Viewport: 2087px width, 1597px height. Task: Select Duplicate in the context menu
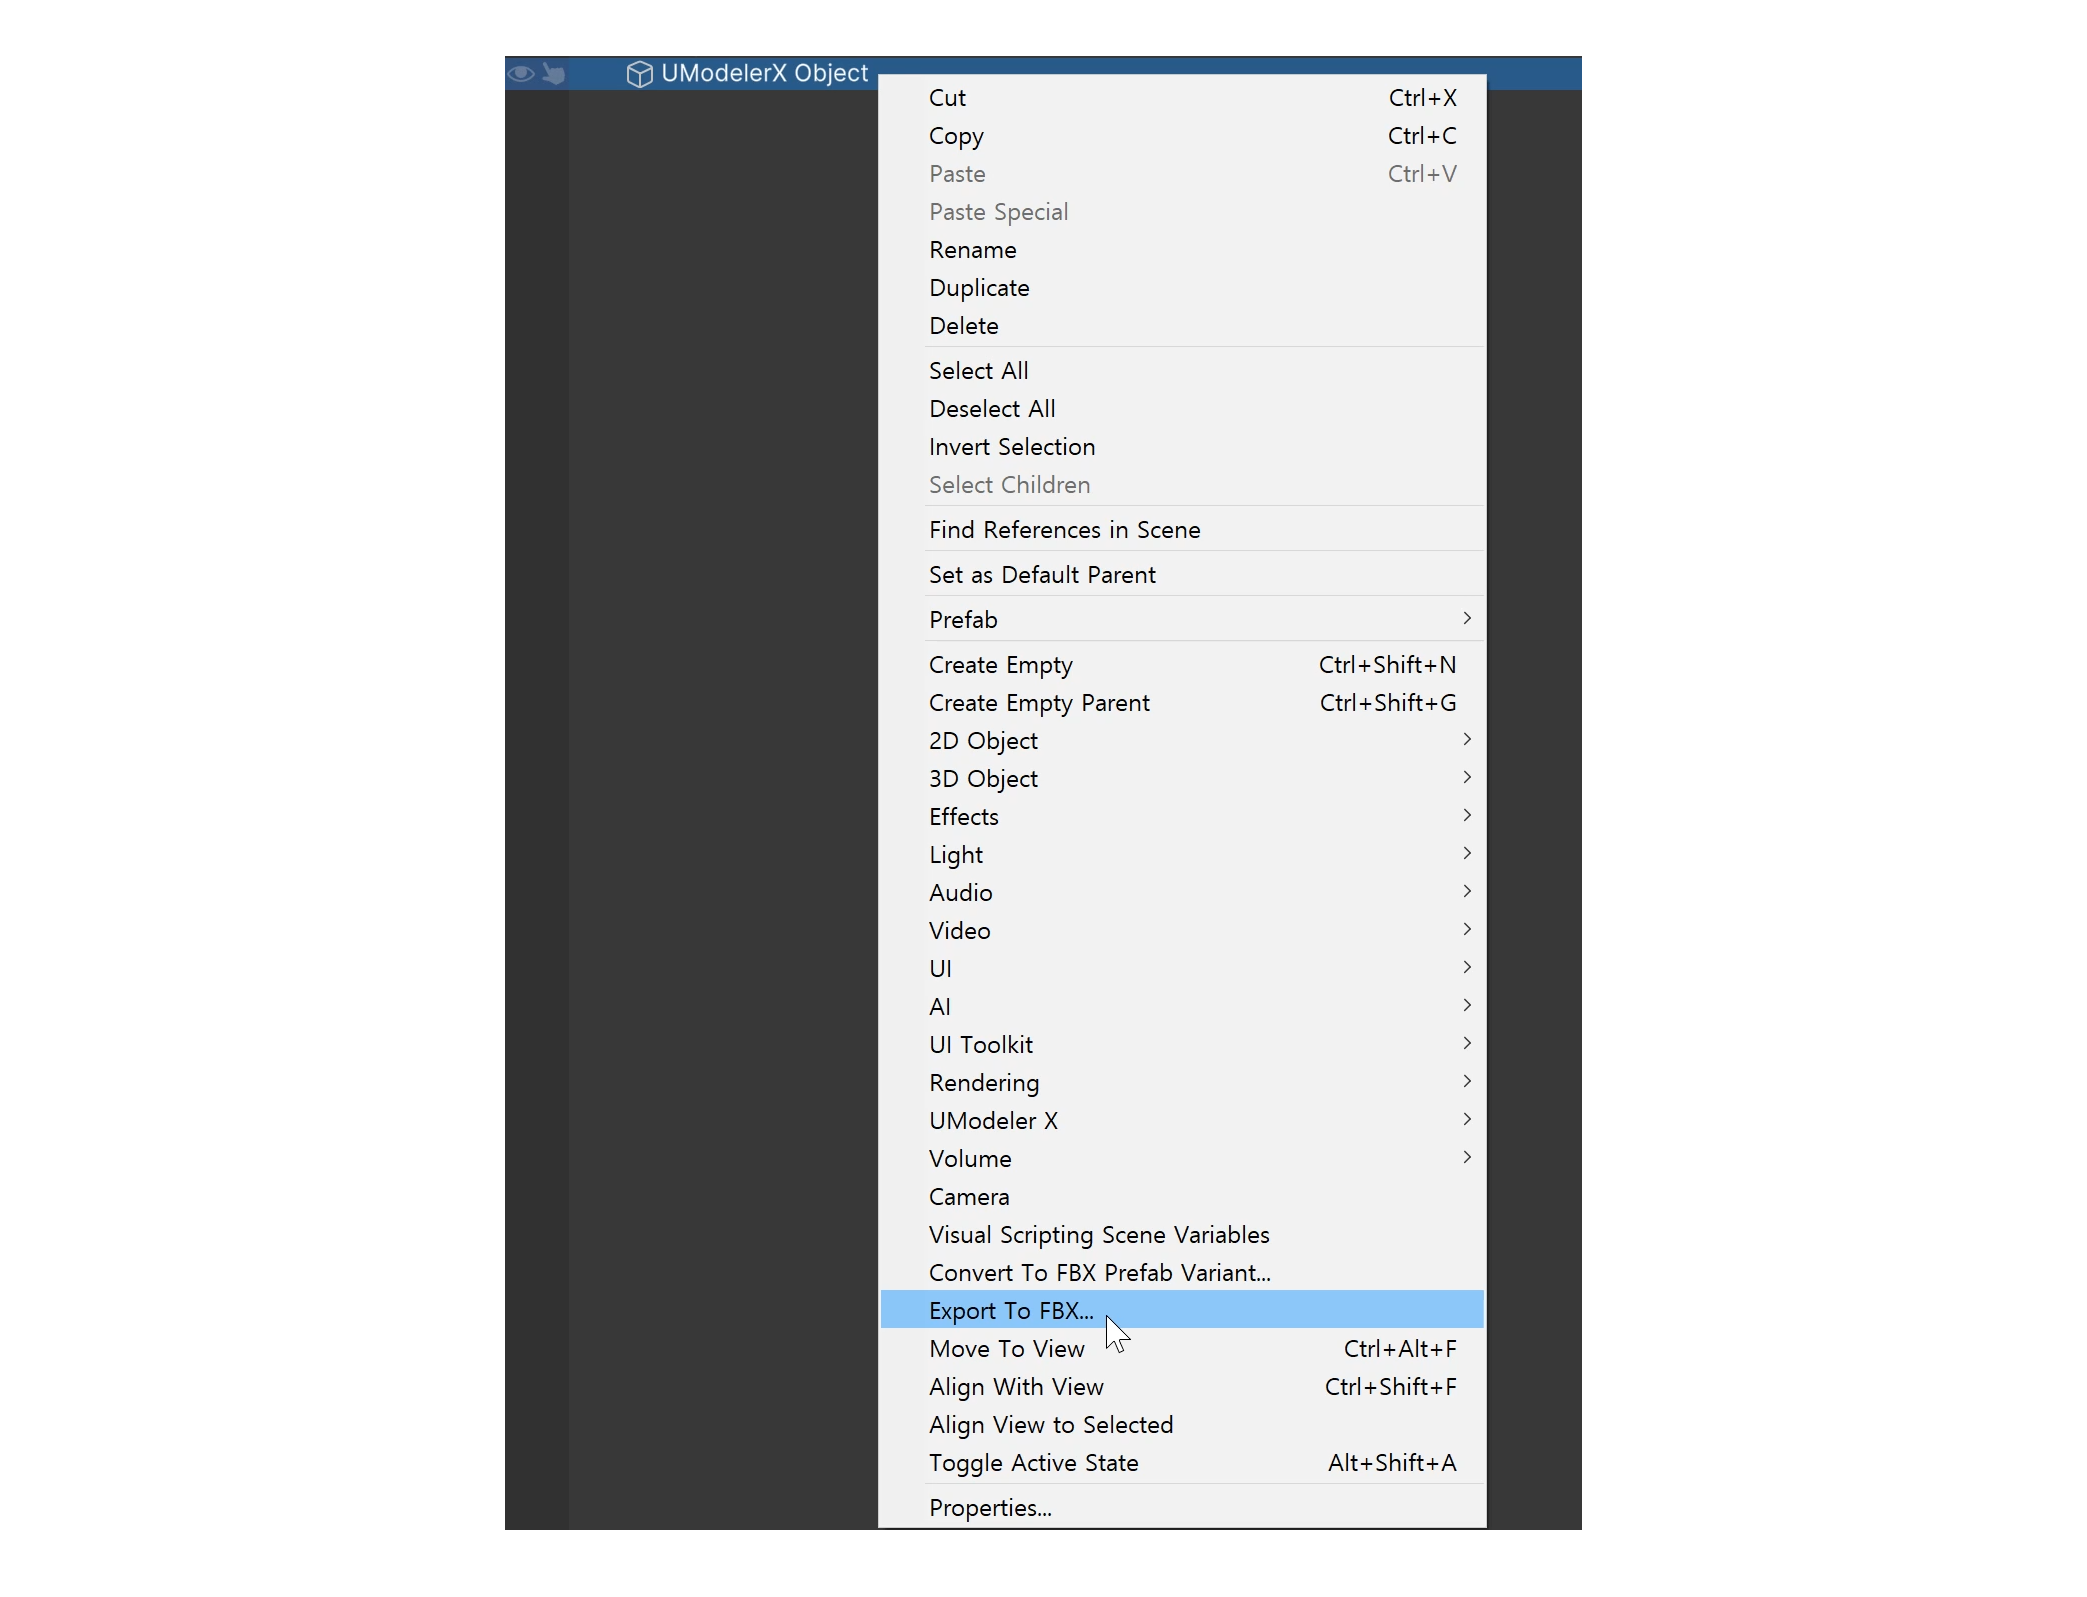[x=1182, y=288]
